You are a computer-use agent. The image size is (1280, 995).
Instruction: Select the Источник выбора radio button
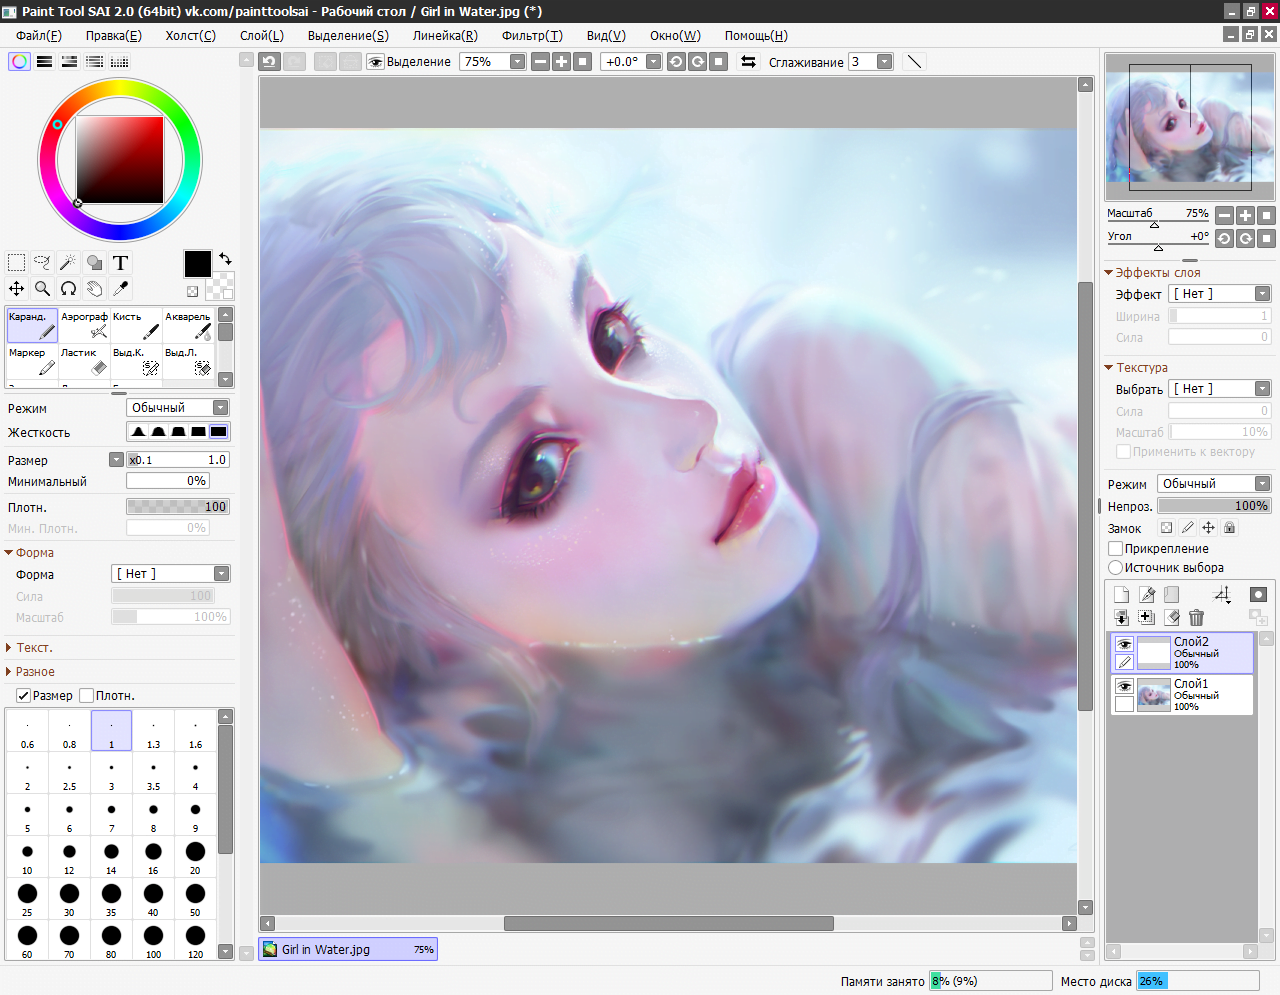pyautogui.click(x=1116, y=567)
